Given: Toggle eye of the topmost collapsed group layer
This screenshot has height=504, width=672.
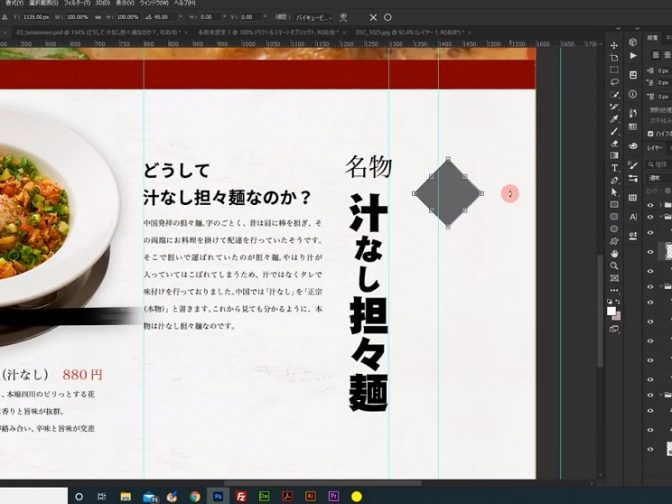Looking at the screenshot, I should click(x=651, y=205).
